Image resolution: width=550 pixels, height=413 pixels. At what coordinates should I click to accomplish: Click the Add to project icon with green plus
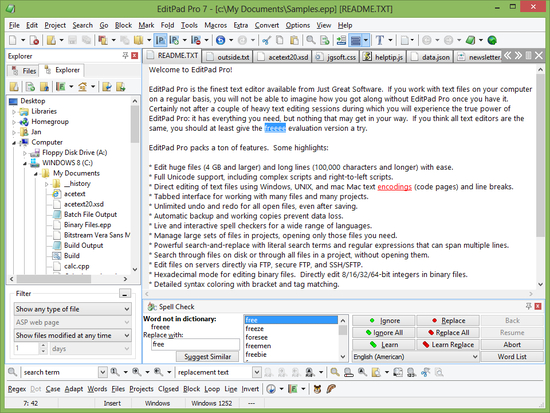(x=174, y=40)
